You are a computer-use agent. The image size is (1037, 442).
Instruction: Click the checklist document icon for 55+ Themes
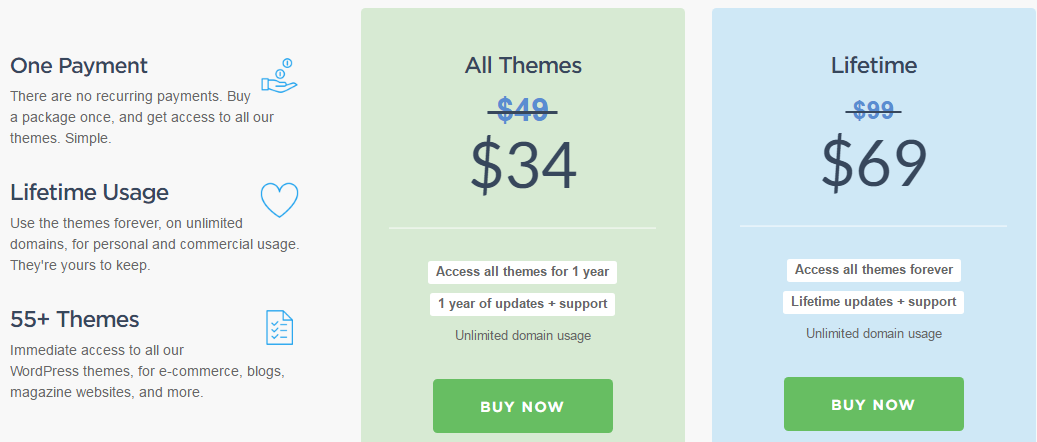pos(279,328)
